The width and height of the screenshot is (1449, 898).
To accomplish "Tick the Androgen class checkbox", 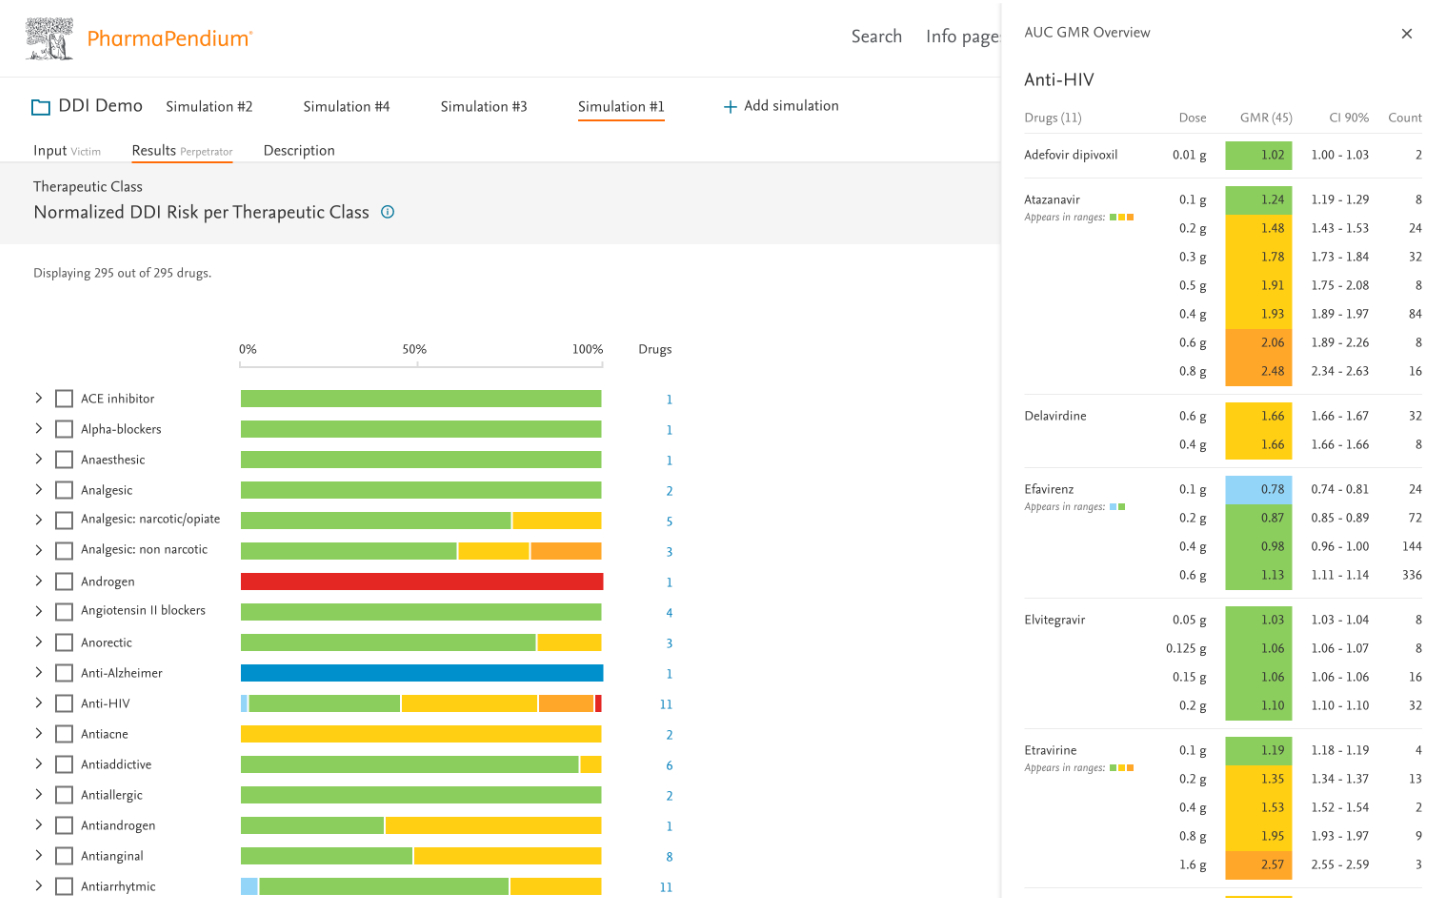I will pos(64,582).
